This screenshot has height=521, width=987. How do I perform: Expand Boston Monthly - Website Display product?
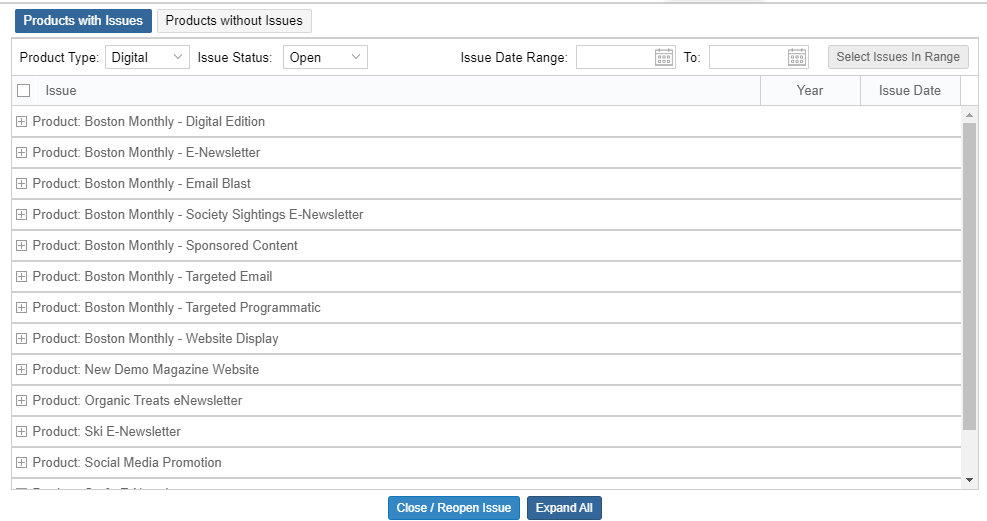[x=21, y=339]
